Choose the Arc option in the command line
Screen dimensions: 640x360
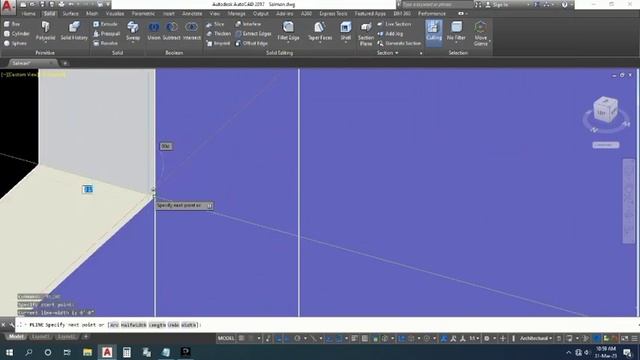tap(114, 325)
